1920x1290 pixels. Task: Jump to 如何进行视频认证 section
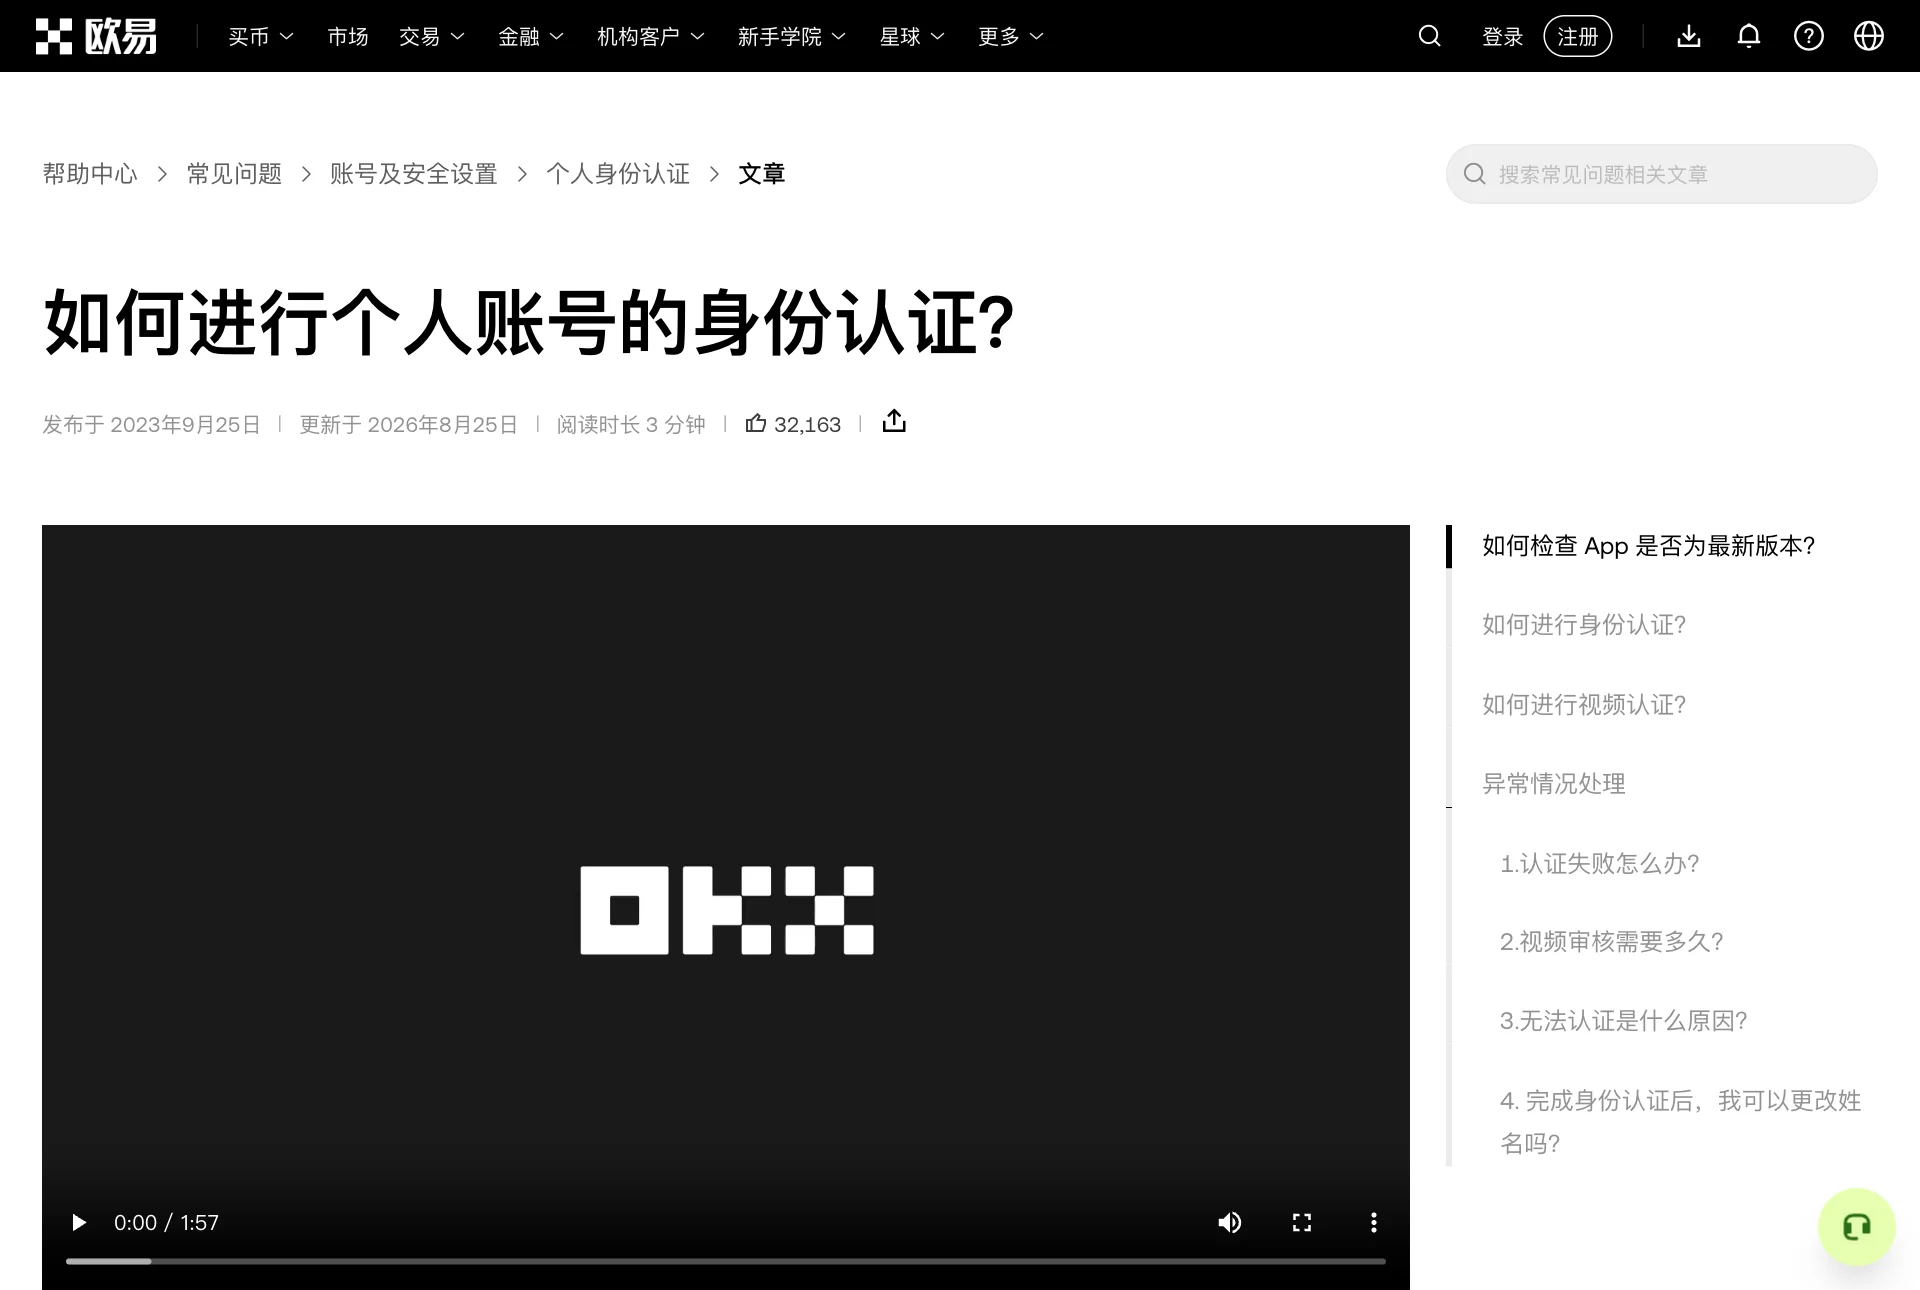1584,705
